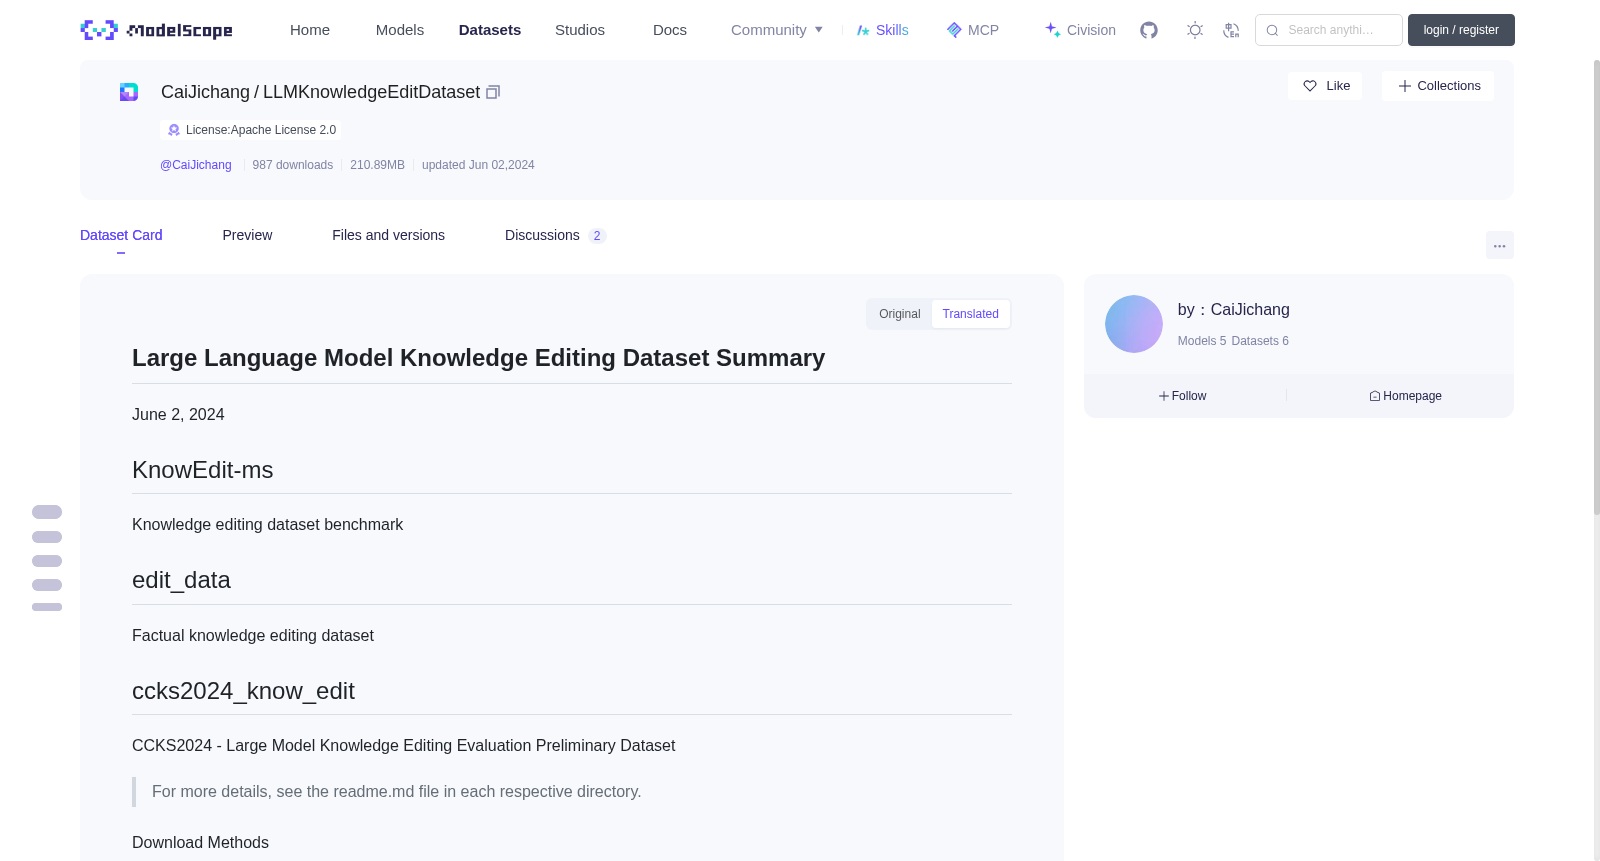1600x861 pixels.
Task: Click the Datasets 6 count
Action: pyautogui.click(x=1260, y=341)
